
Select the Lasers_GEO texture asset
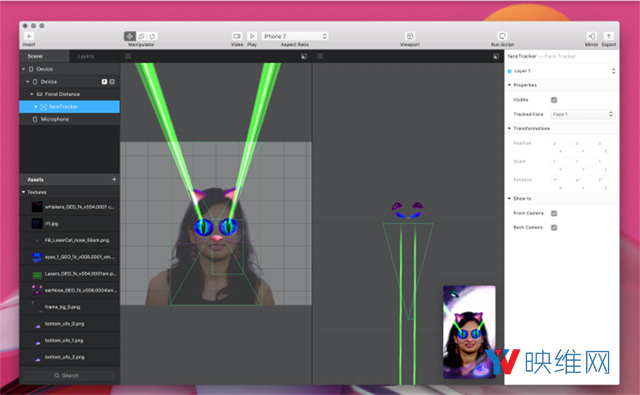pyautogui.click(x=69, y=274)
